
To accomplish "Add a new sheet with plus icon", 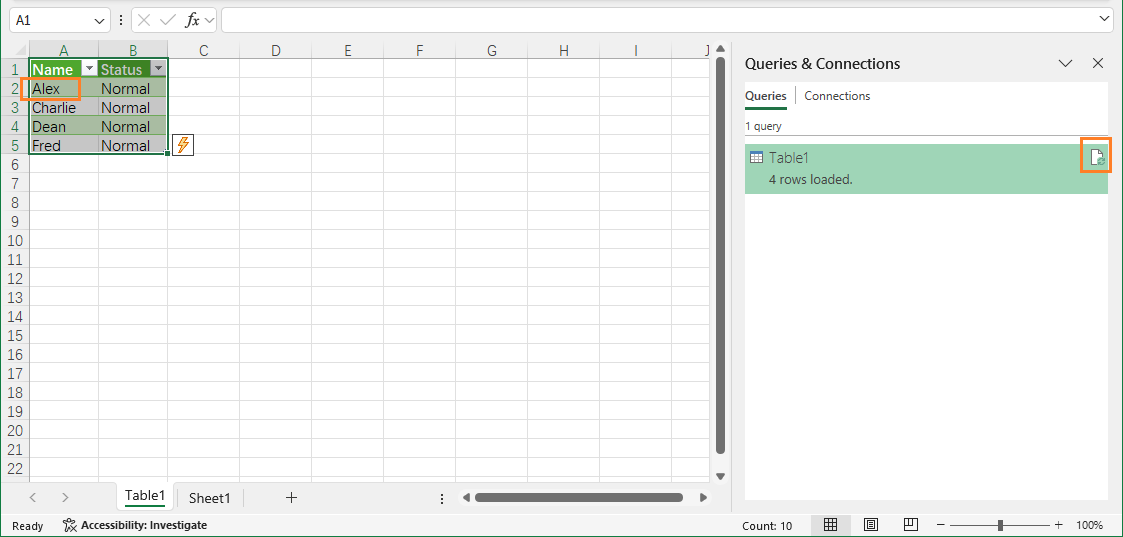I will point(291,497).
